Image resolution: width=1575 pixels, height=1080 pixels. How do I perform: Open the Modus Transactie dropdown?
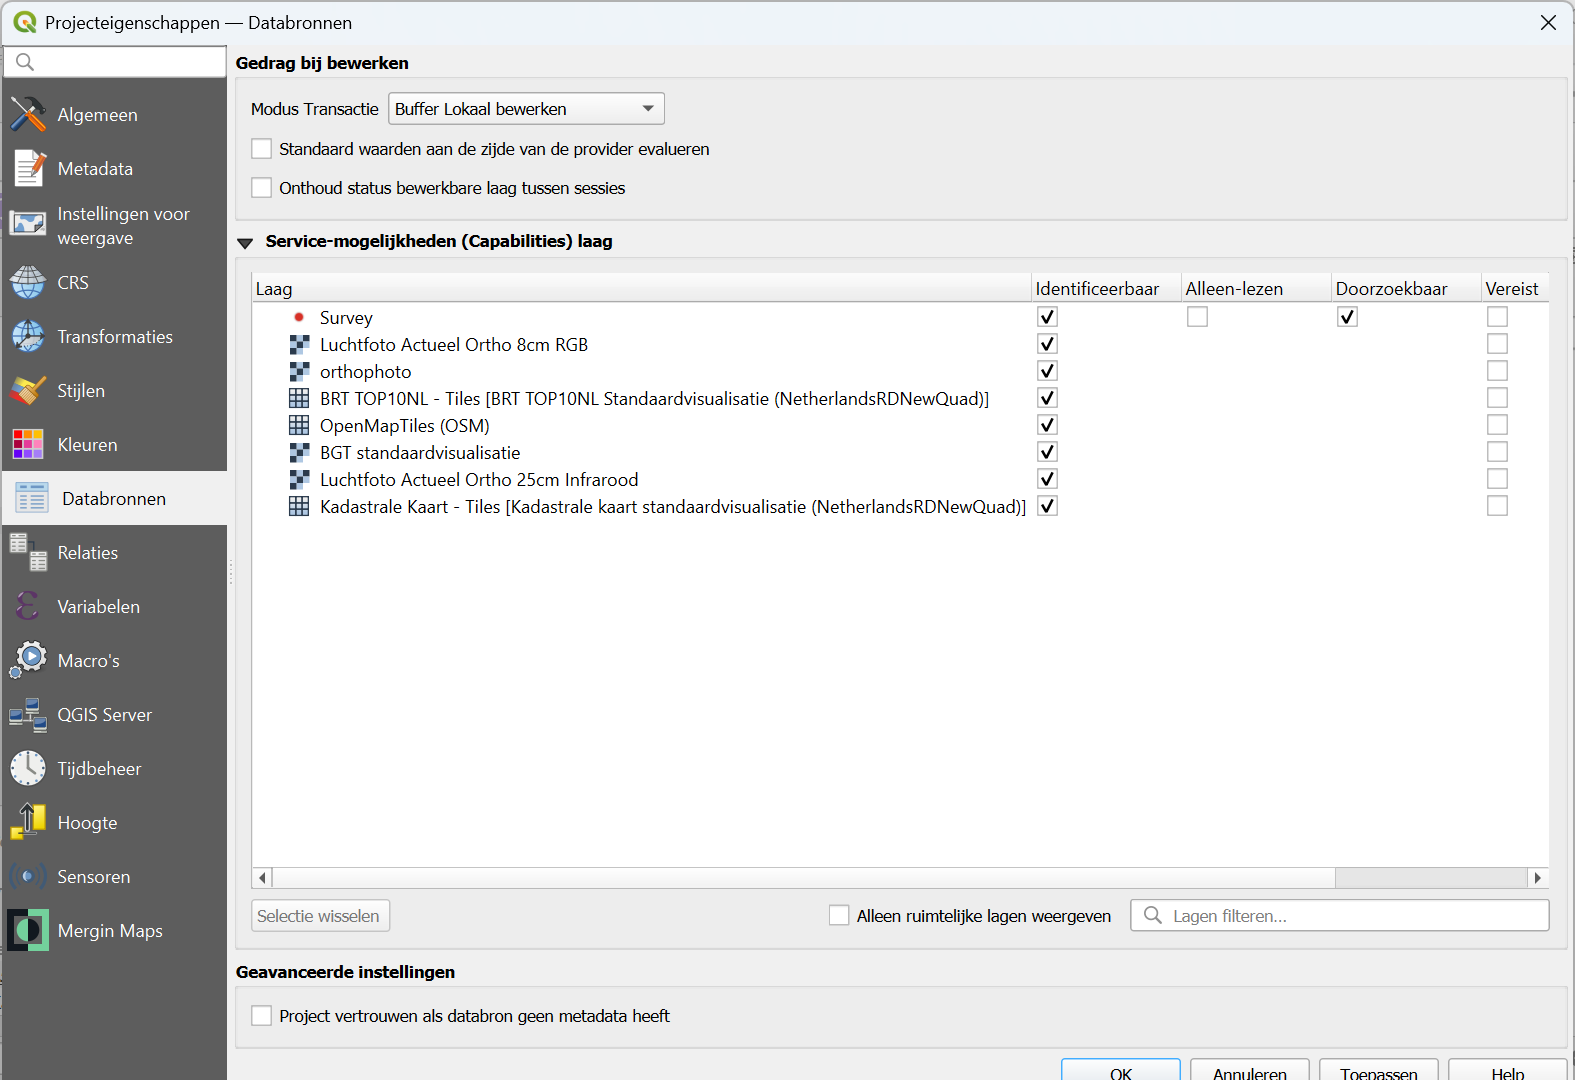point(526,109)
